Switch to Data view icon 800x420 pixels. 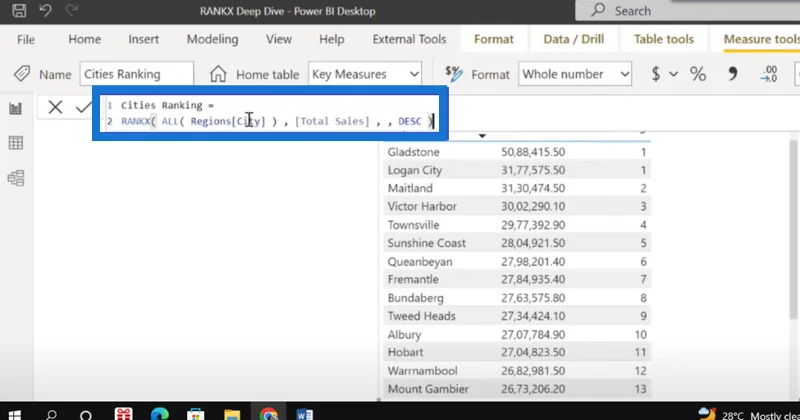(15, 143)
